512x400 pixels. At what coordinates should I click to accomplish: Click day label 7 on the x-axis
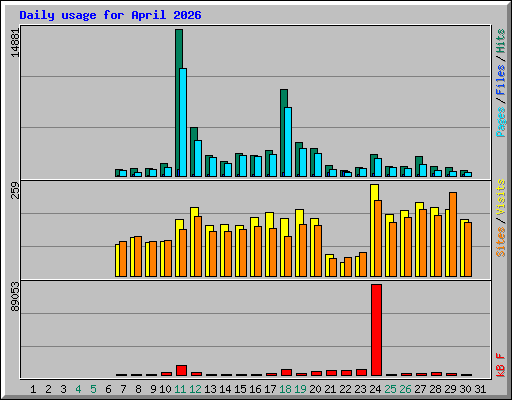[x=123, y=389]
